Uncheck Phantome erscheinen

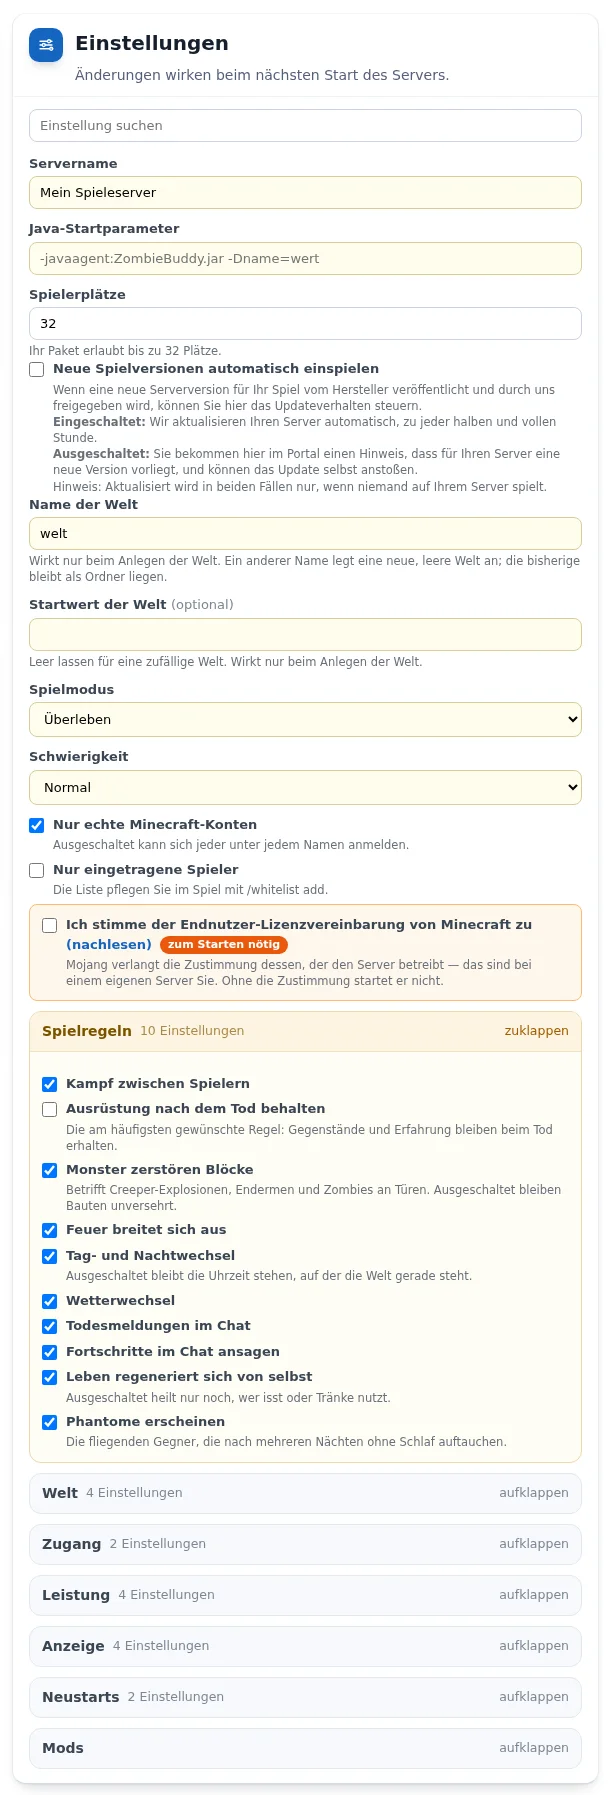tap(50, 1422)
